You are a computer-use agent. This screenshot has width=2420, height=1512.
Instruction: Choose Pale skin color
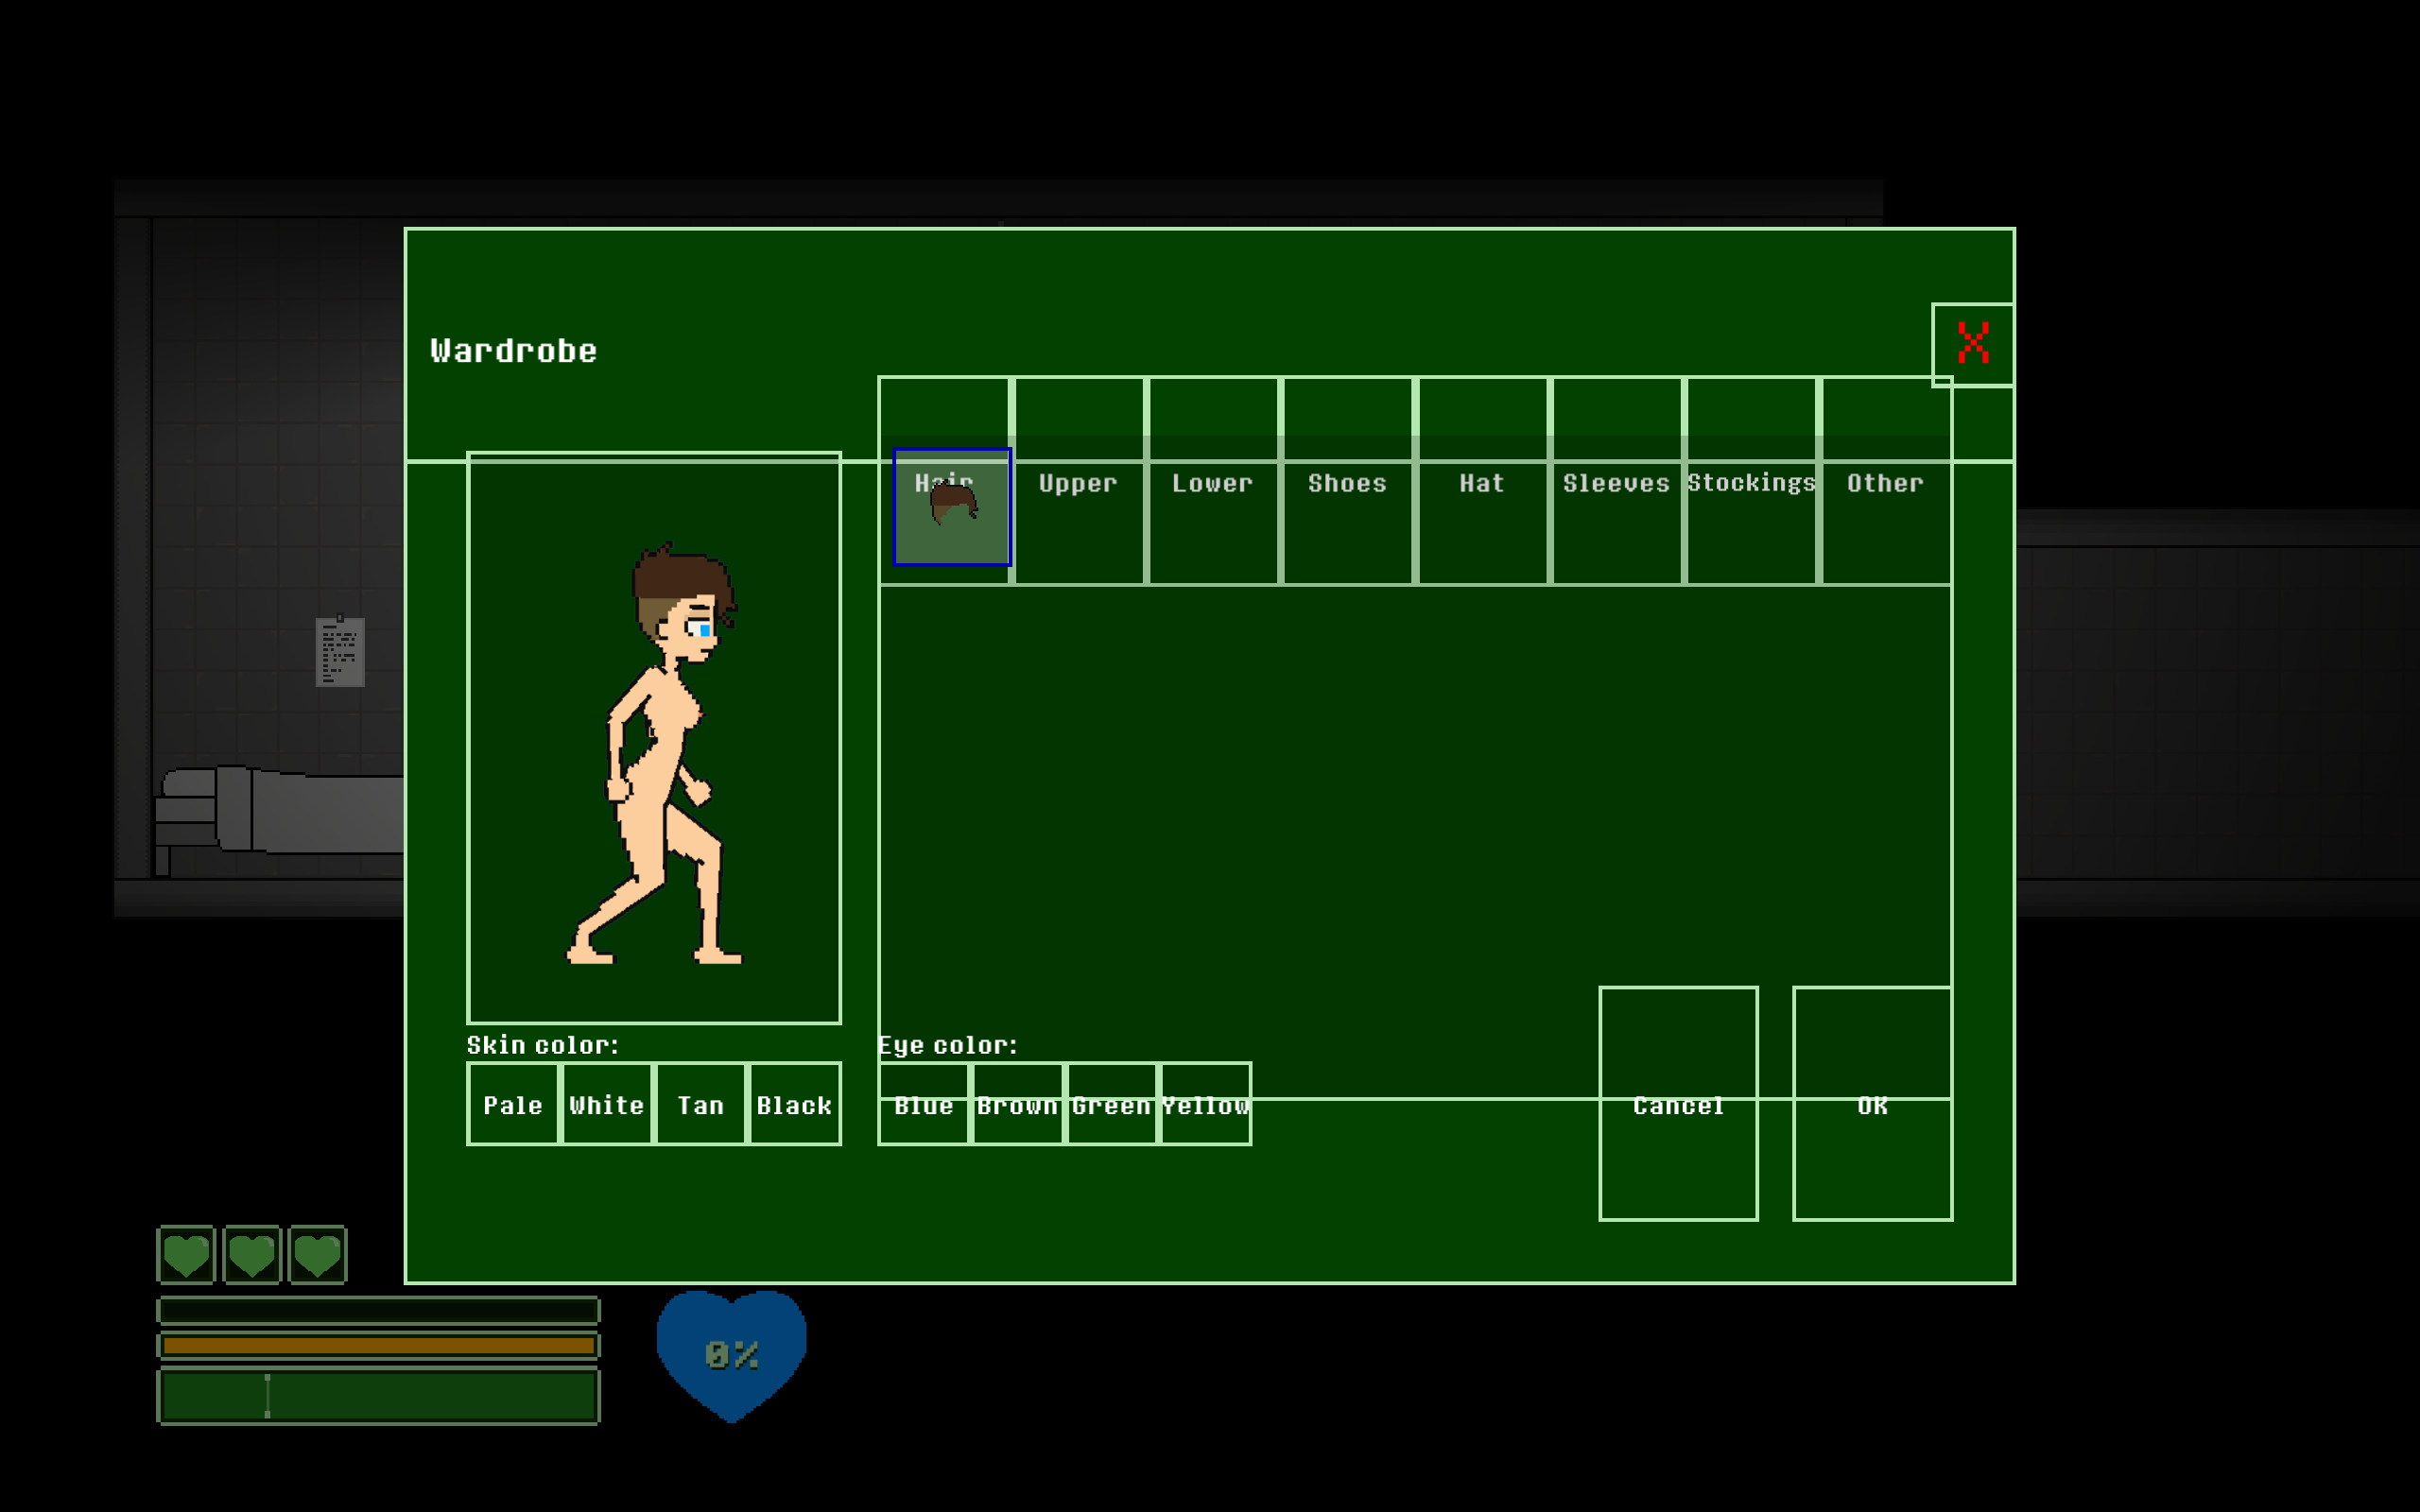click(513, 1104)
